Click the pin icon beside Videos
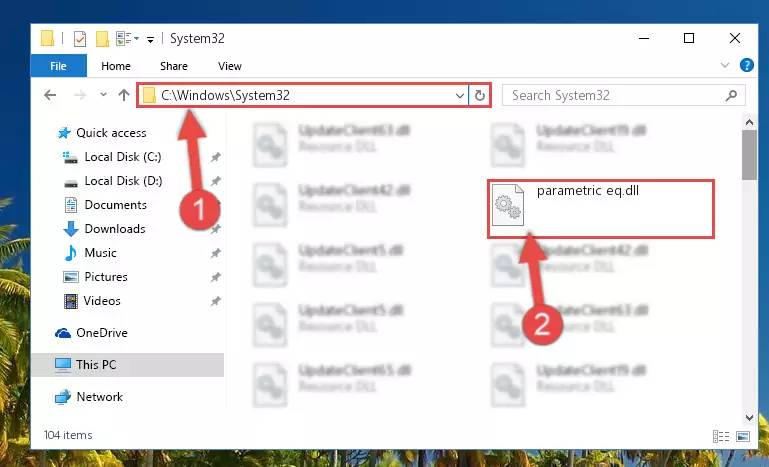This screenshot has height=467, width=769. [215, 301]
